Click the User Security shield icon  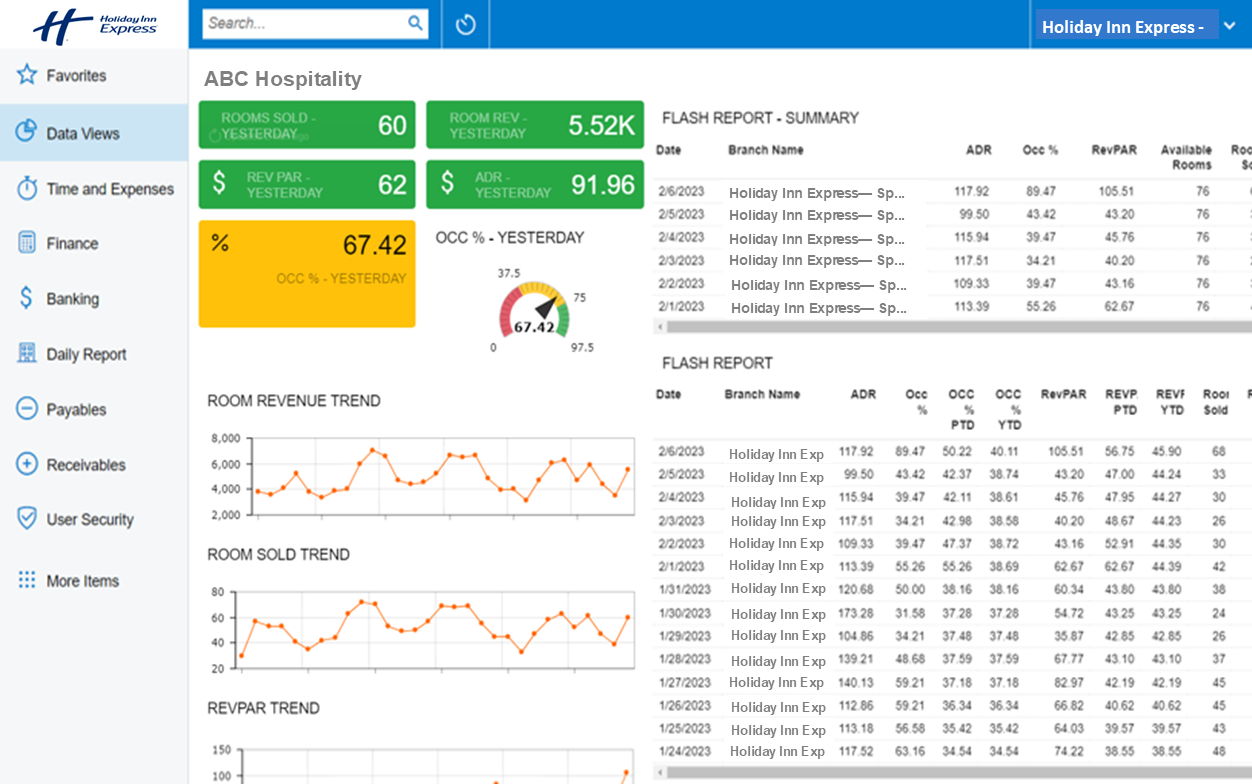27,519
